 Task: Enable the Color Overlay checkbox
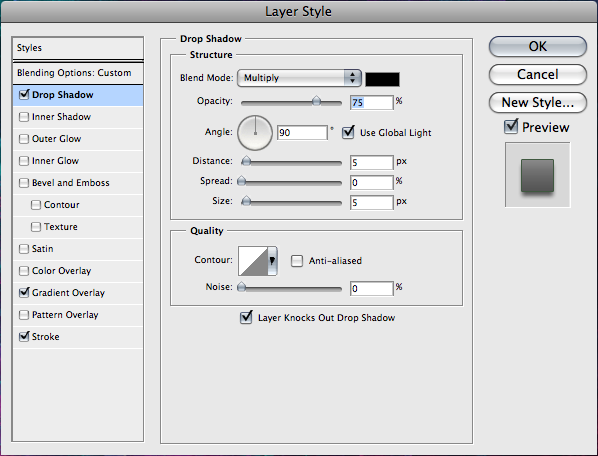pos(24,271)
